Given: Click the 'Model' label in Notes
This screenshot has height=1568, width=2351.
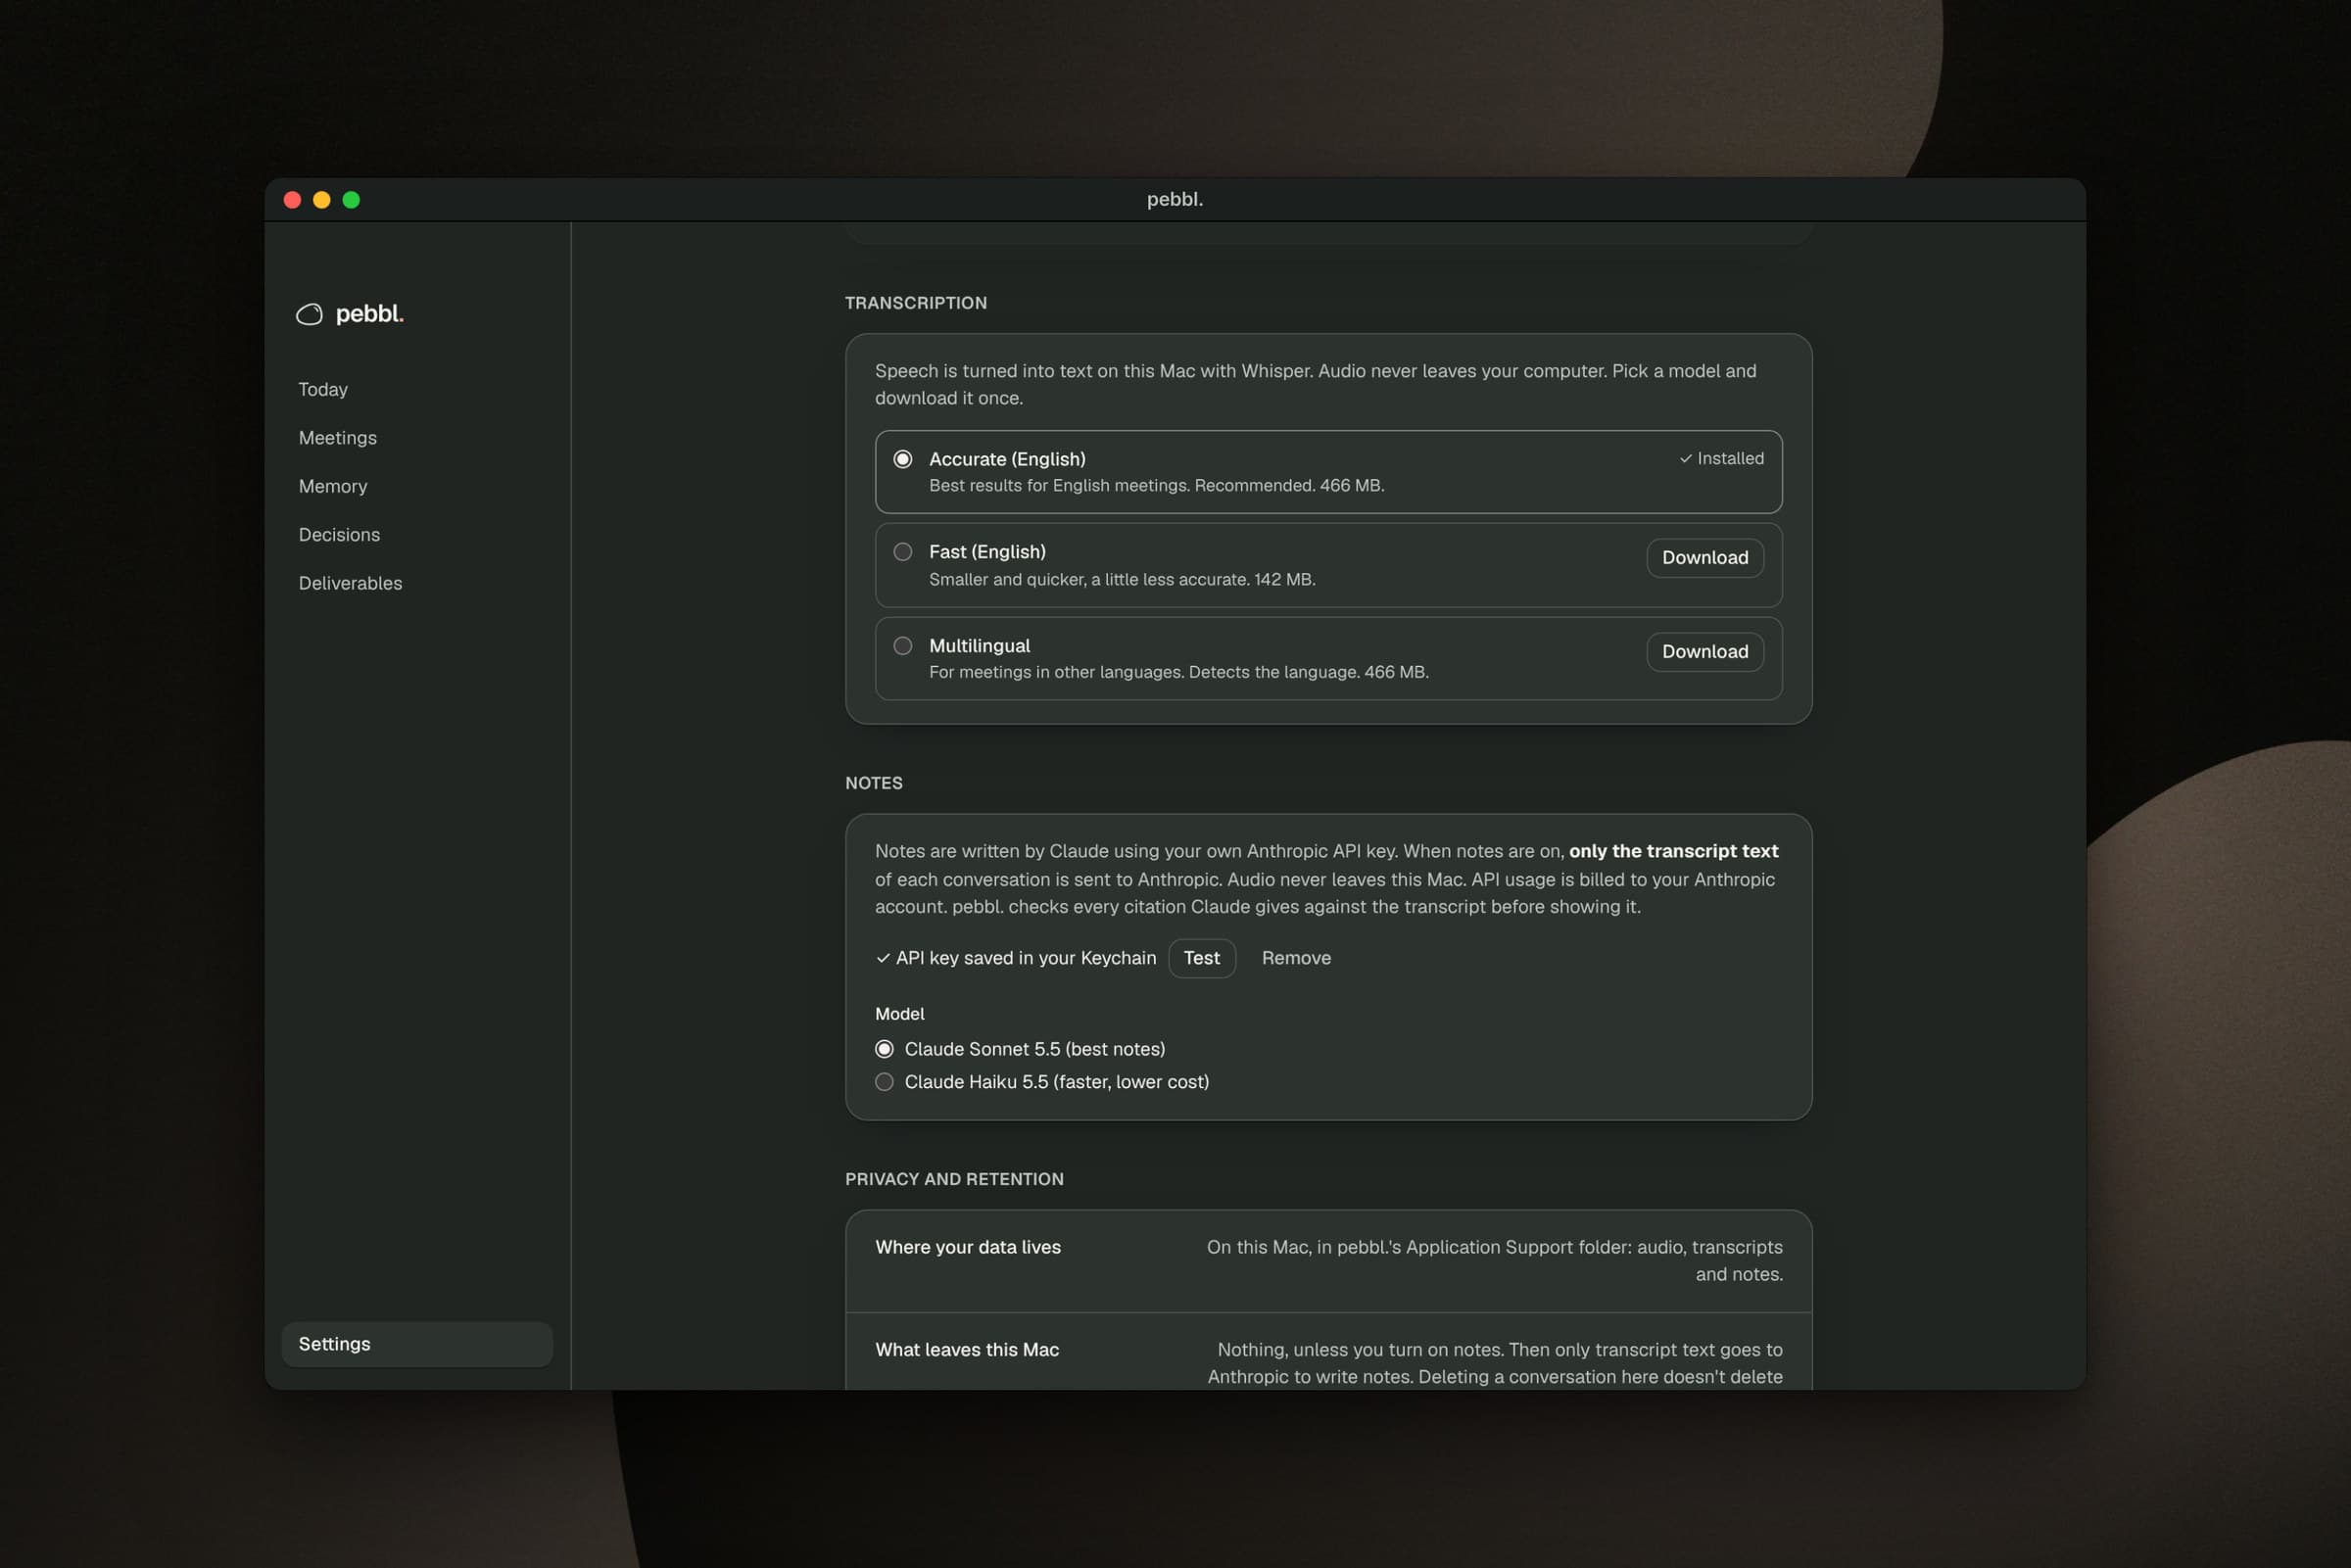Looking at the screenshot, I should (x=900, y=1014).
